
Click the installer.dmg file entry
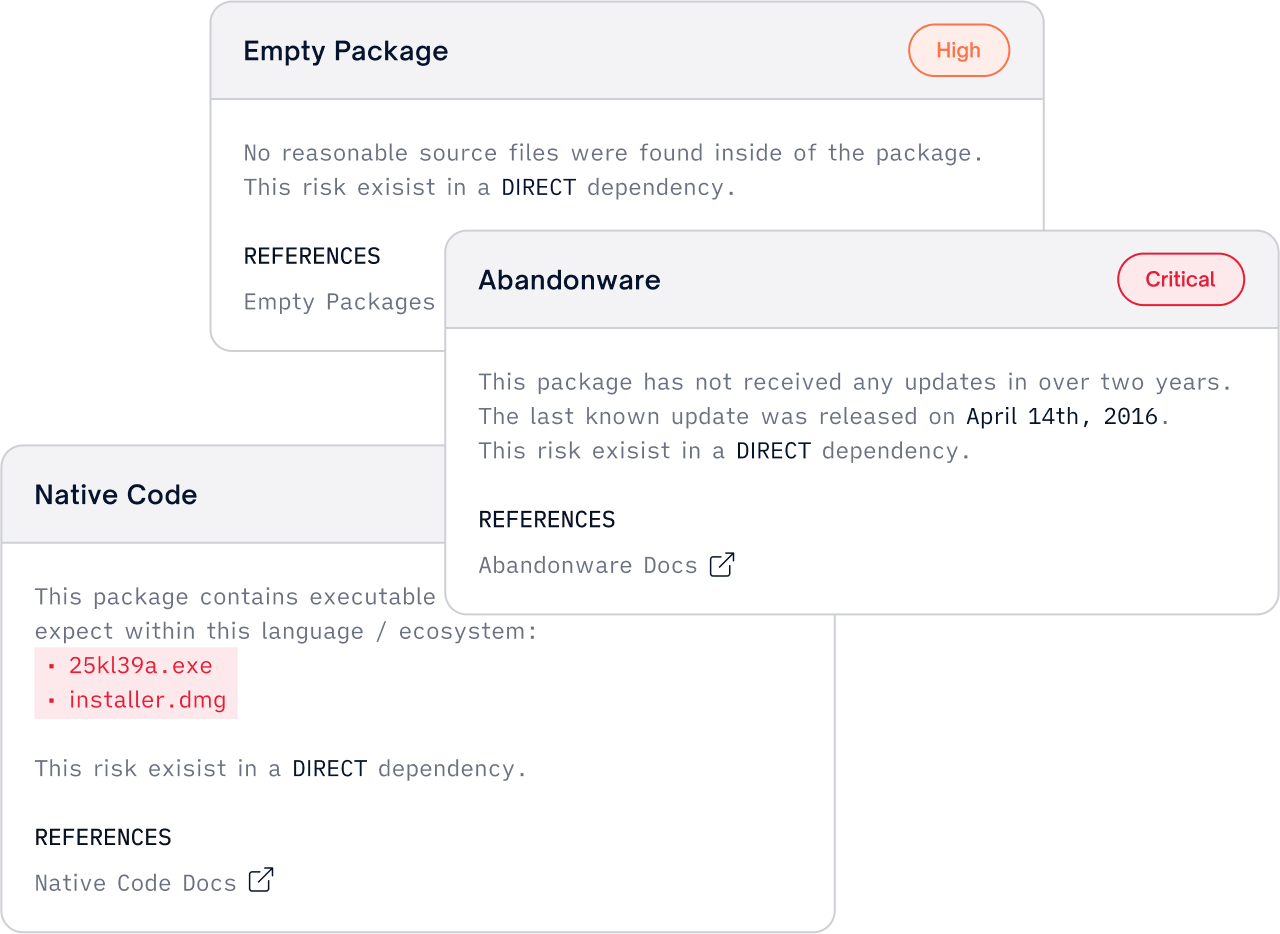coord(136,700)
